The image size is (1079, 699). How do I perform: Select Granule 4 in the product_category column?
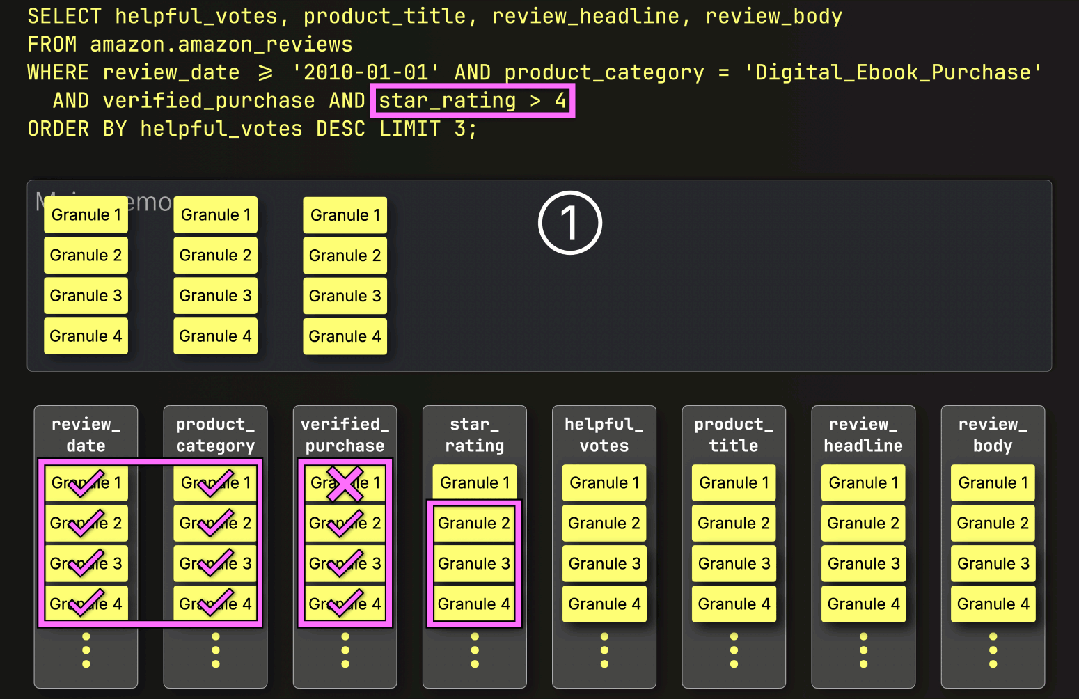215,604
